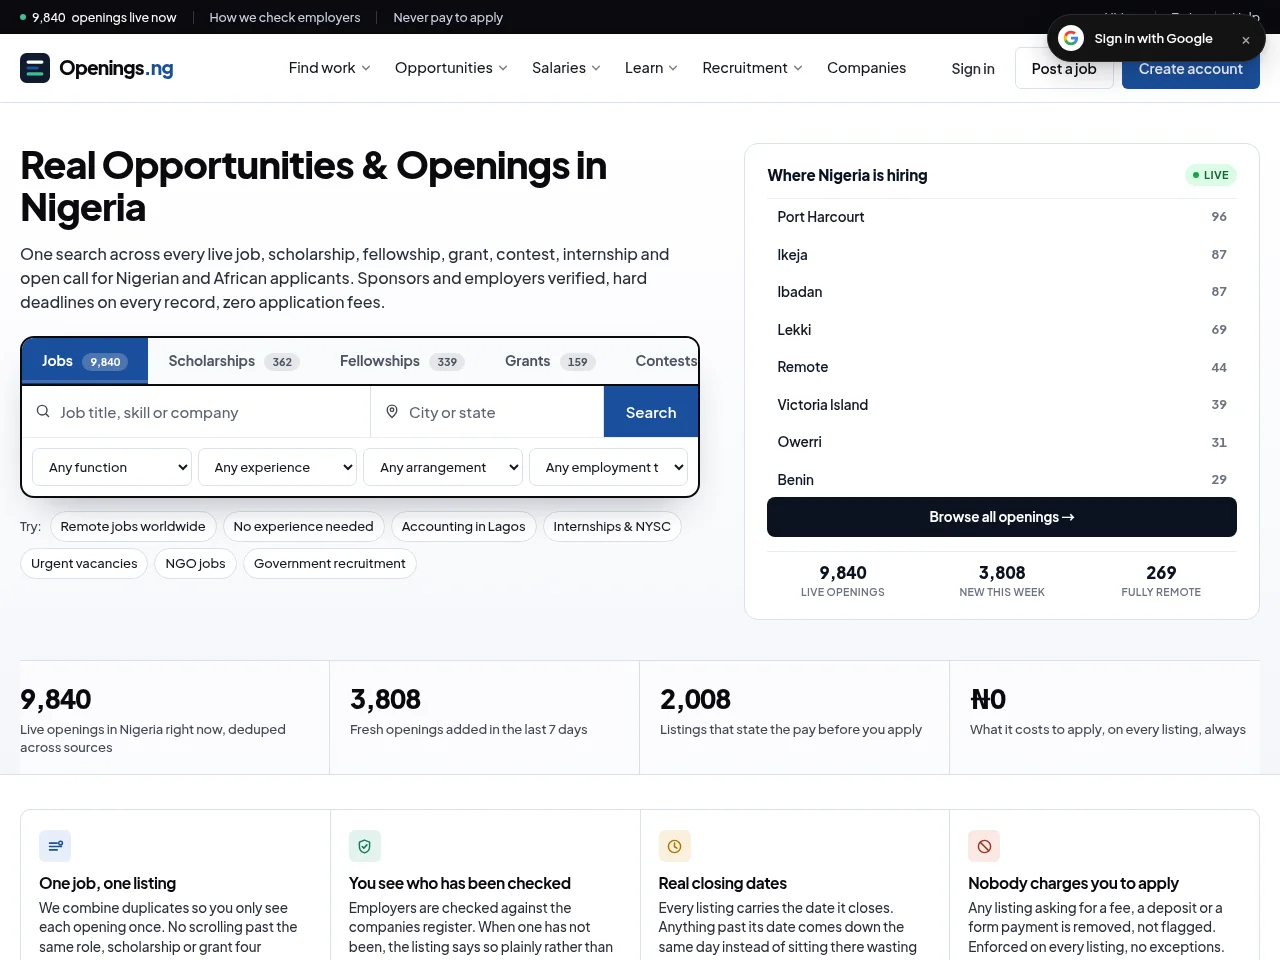Select the Jobs tab
The height and width of the screenshot is (960, 1280).
tap(85, 361)
